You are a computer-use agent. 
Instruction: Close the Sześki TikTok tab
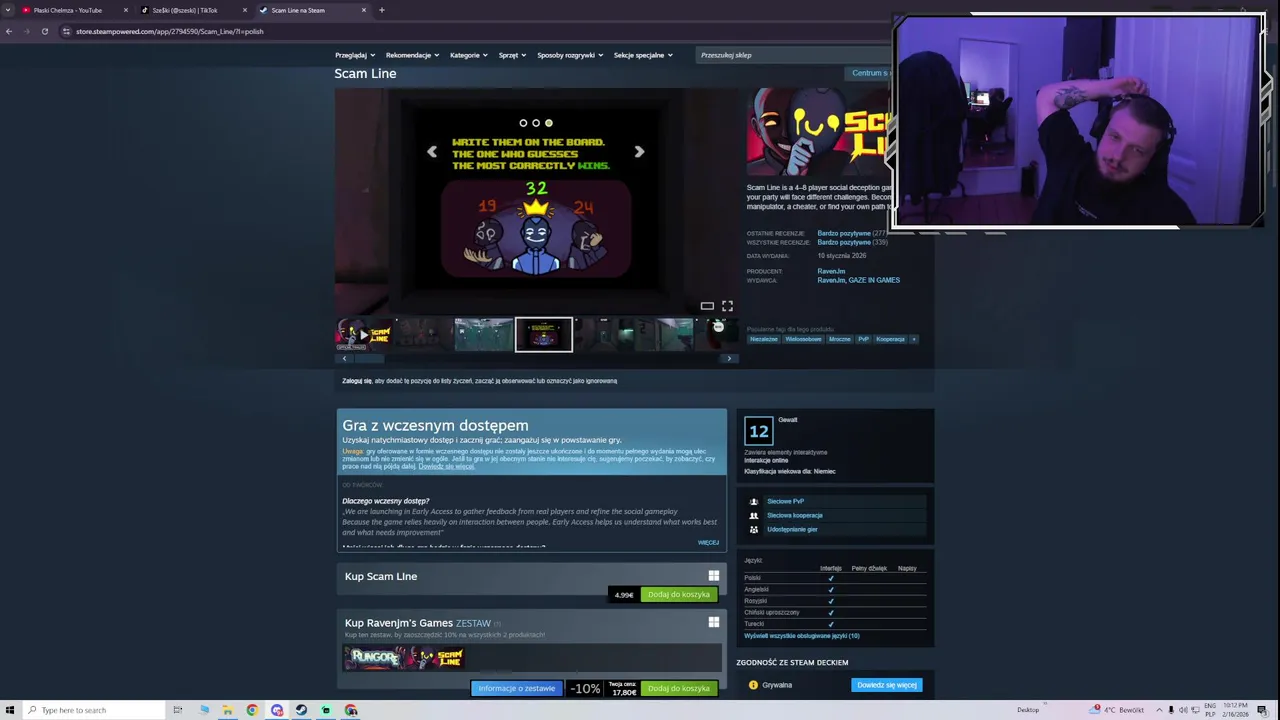[245, 10]
